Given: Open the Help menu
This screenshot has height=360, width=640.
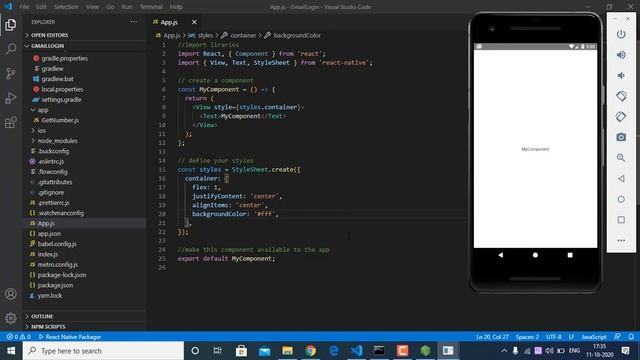Looking at the screenshot, I should 176,7.
